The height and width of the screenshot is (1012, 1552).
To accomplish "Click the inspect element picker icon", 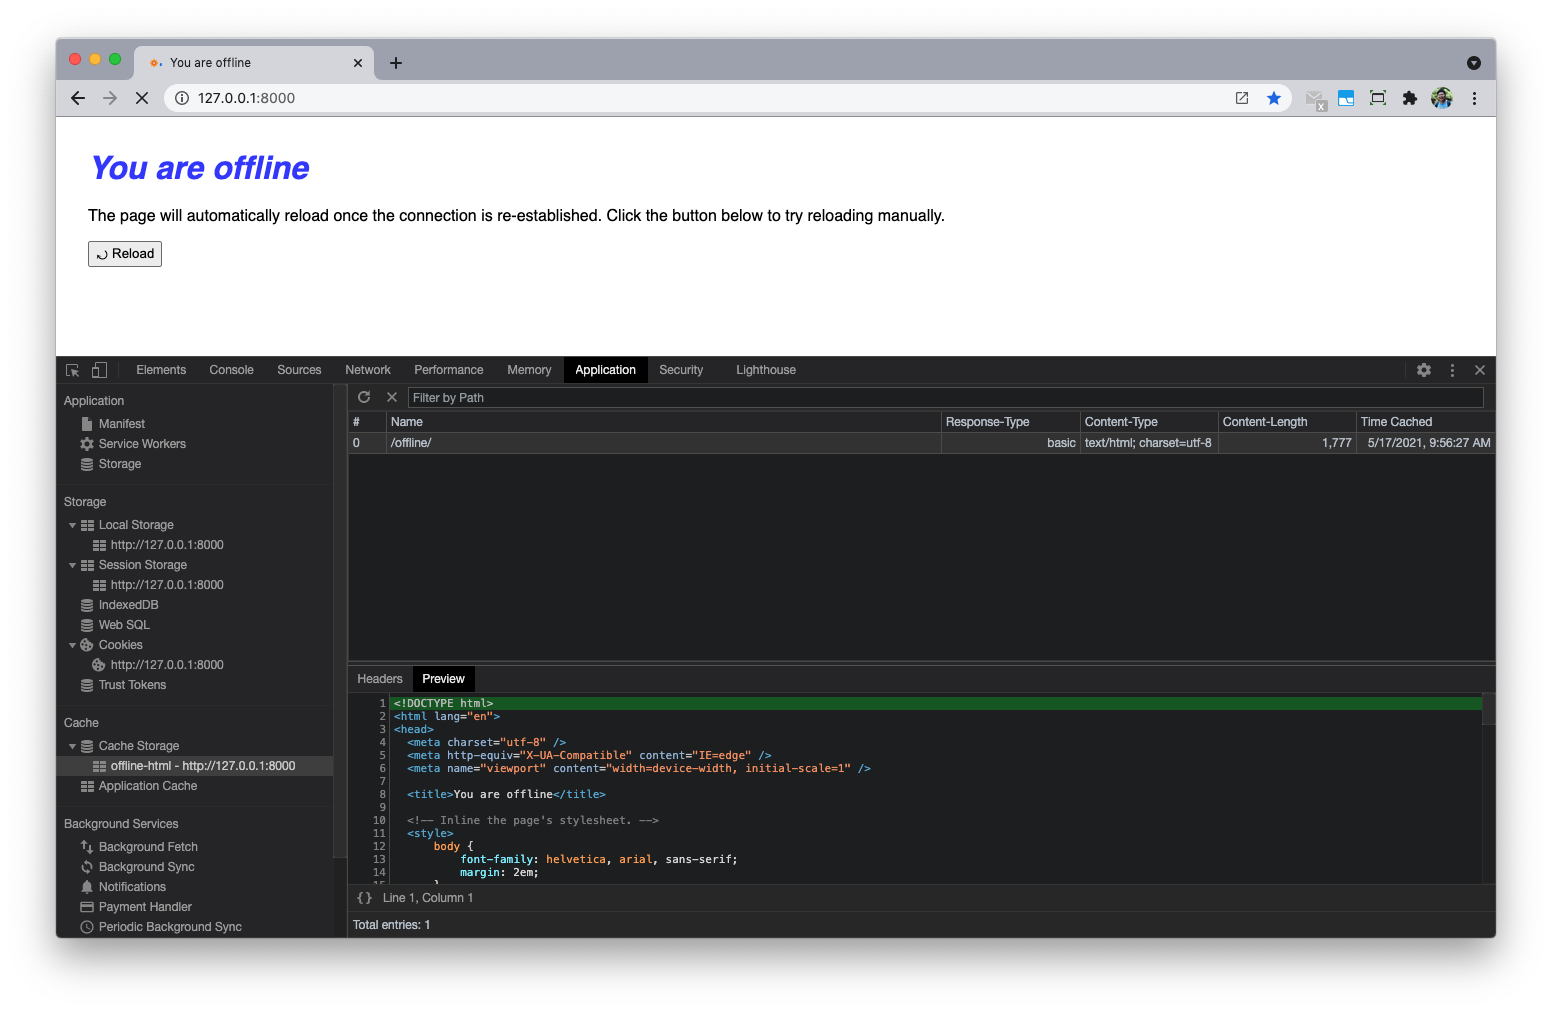I will pos(73,370).
